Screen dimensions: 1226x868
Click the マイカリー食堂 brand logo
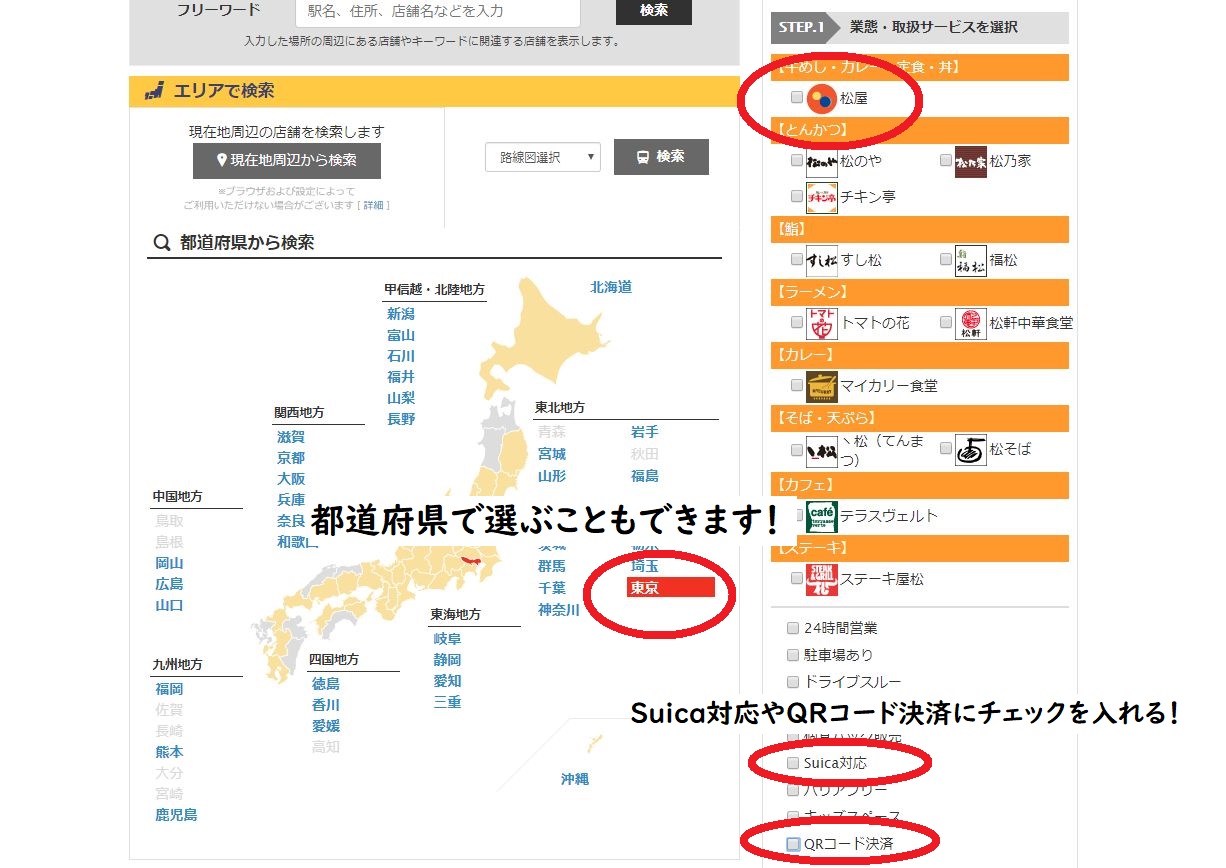tap(821, 386)
